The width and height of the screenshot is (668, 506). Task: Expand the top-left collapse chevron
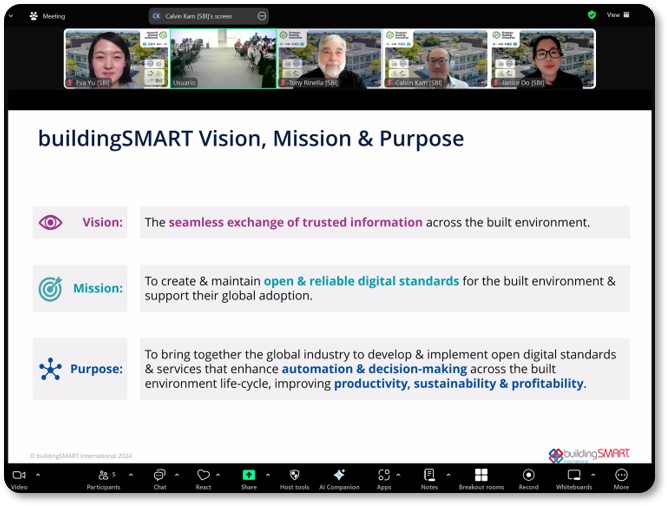[x=11, y=16]
